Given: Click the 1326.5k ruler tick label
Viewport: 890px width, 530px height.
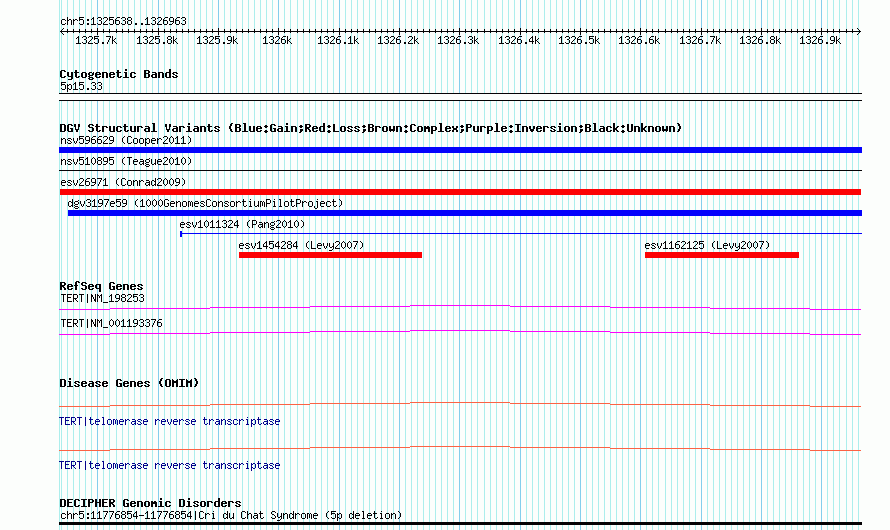Looking at the screenshot, I should pyautogui.click(x=579, y=40).
